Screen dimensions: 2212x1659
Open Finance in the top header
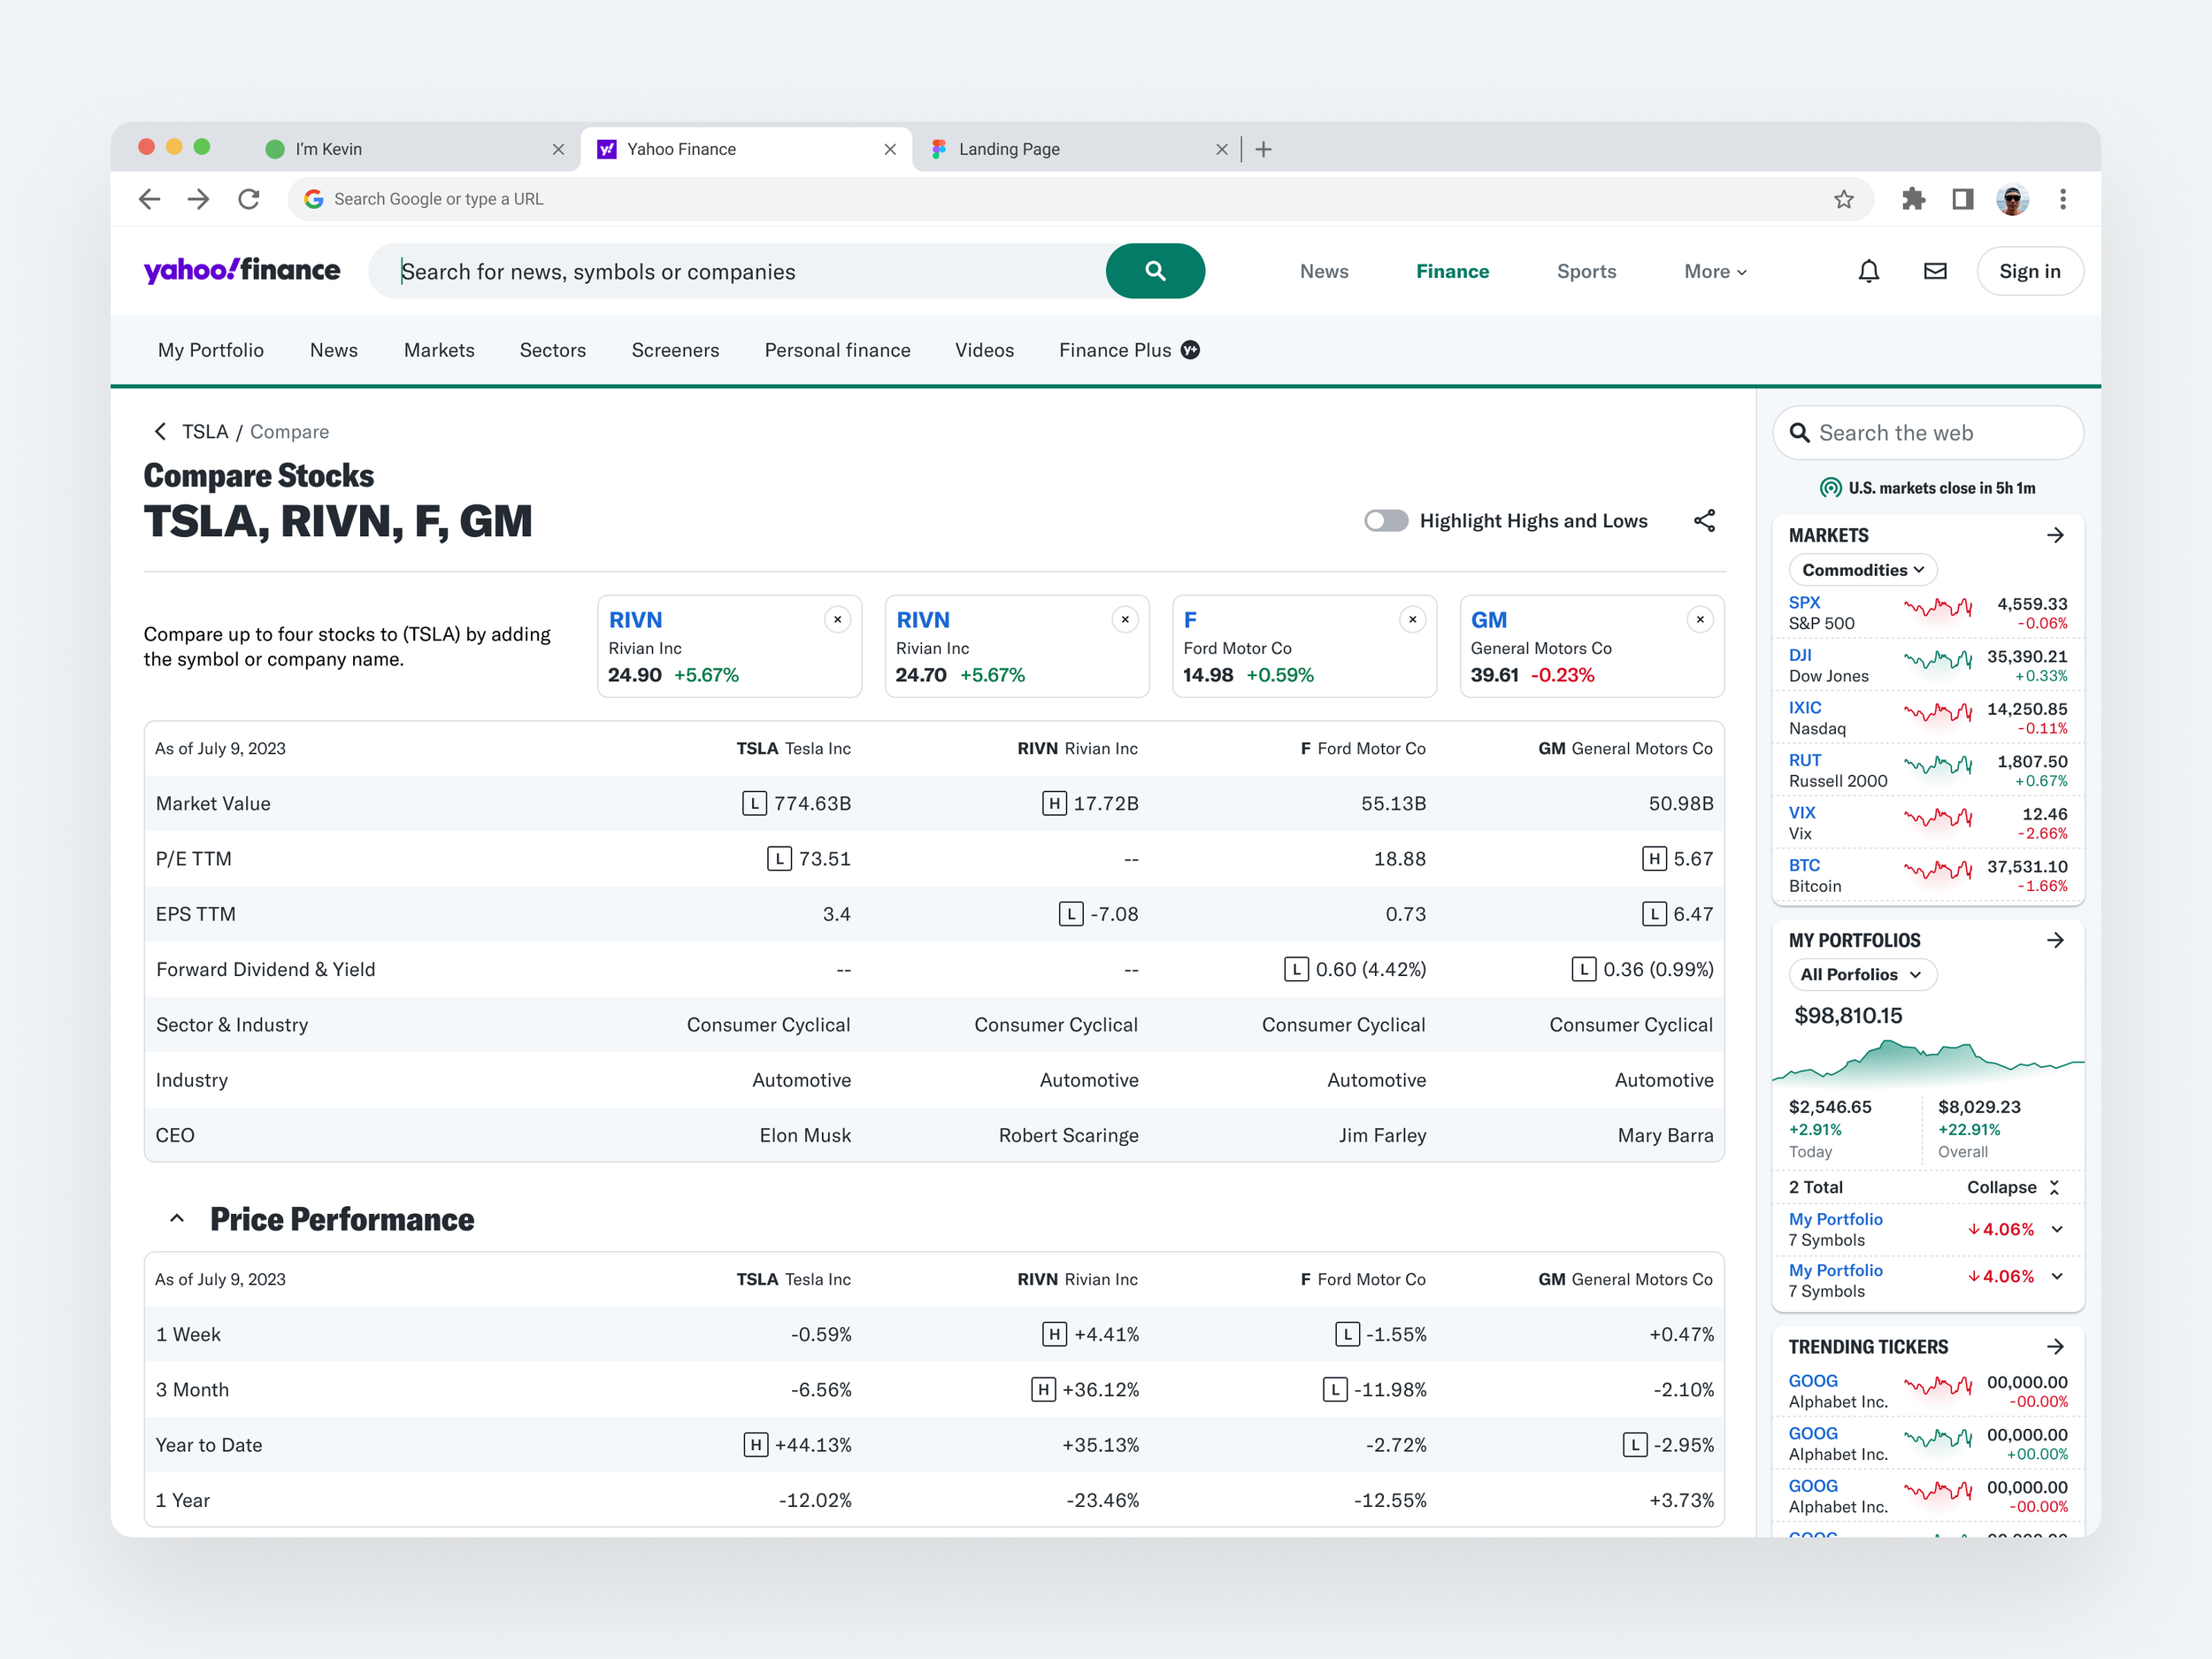pos(1452,271)
